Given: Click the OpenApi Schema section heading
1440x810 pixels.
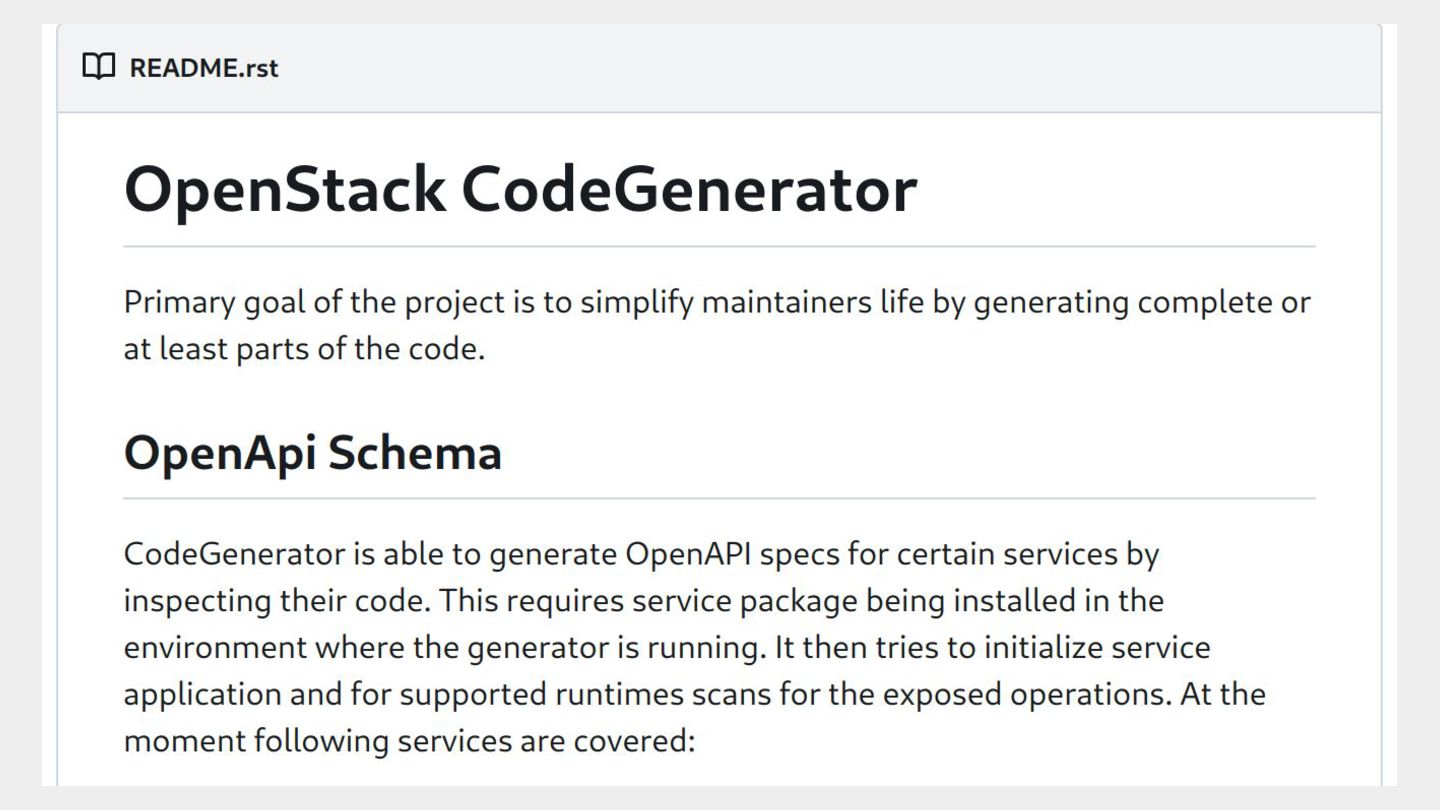Looking at the screenshot, I should click(312, 452).
